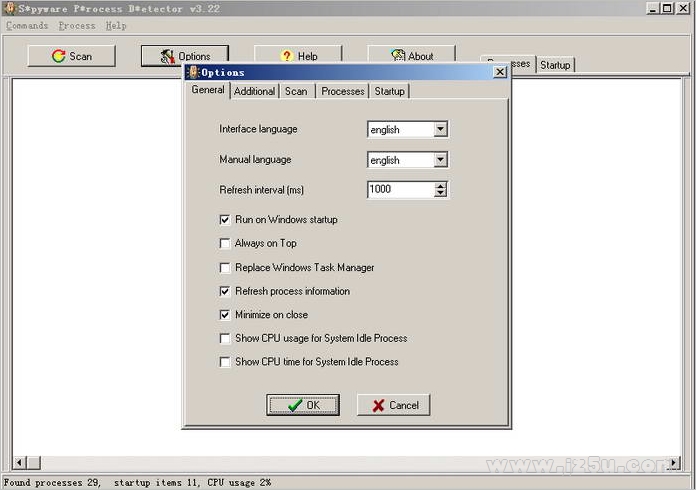Click the main window title bar app icon
696x490 pixels.
tap(10, 8)
